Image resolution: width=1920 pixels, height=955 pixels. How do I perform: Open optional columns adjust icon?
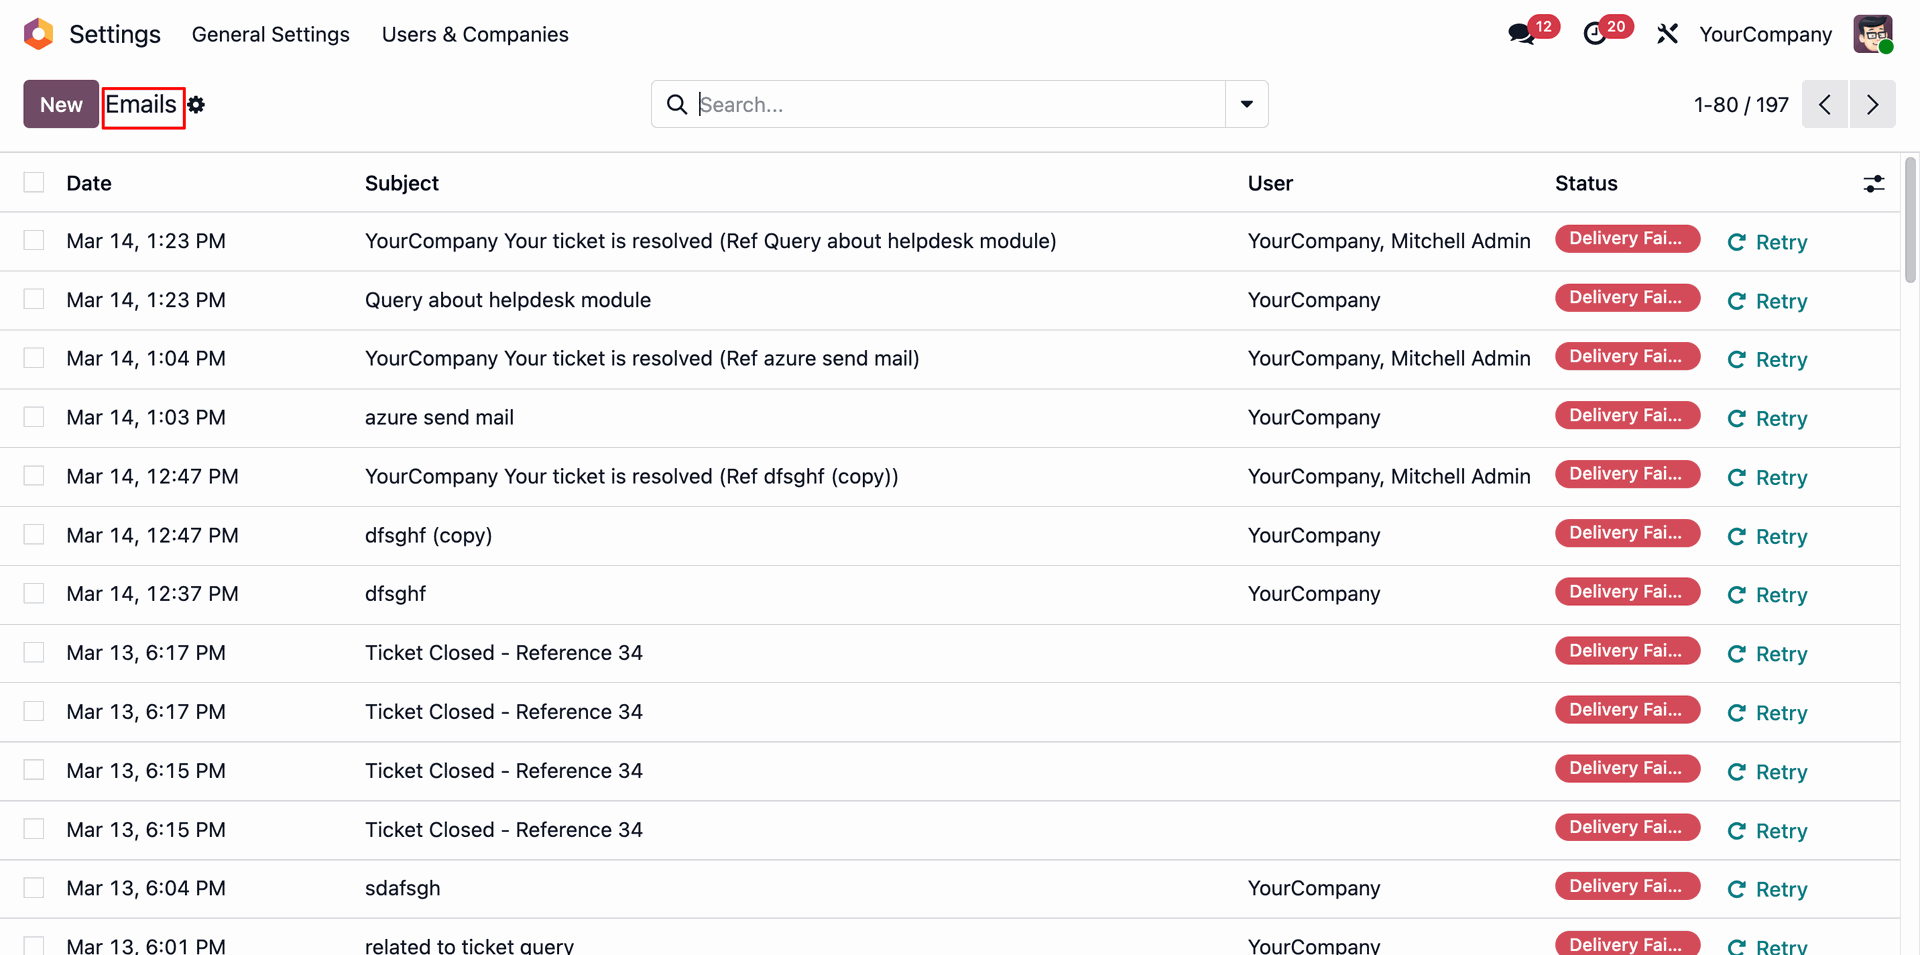[1874, 183]
